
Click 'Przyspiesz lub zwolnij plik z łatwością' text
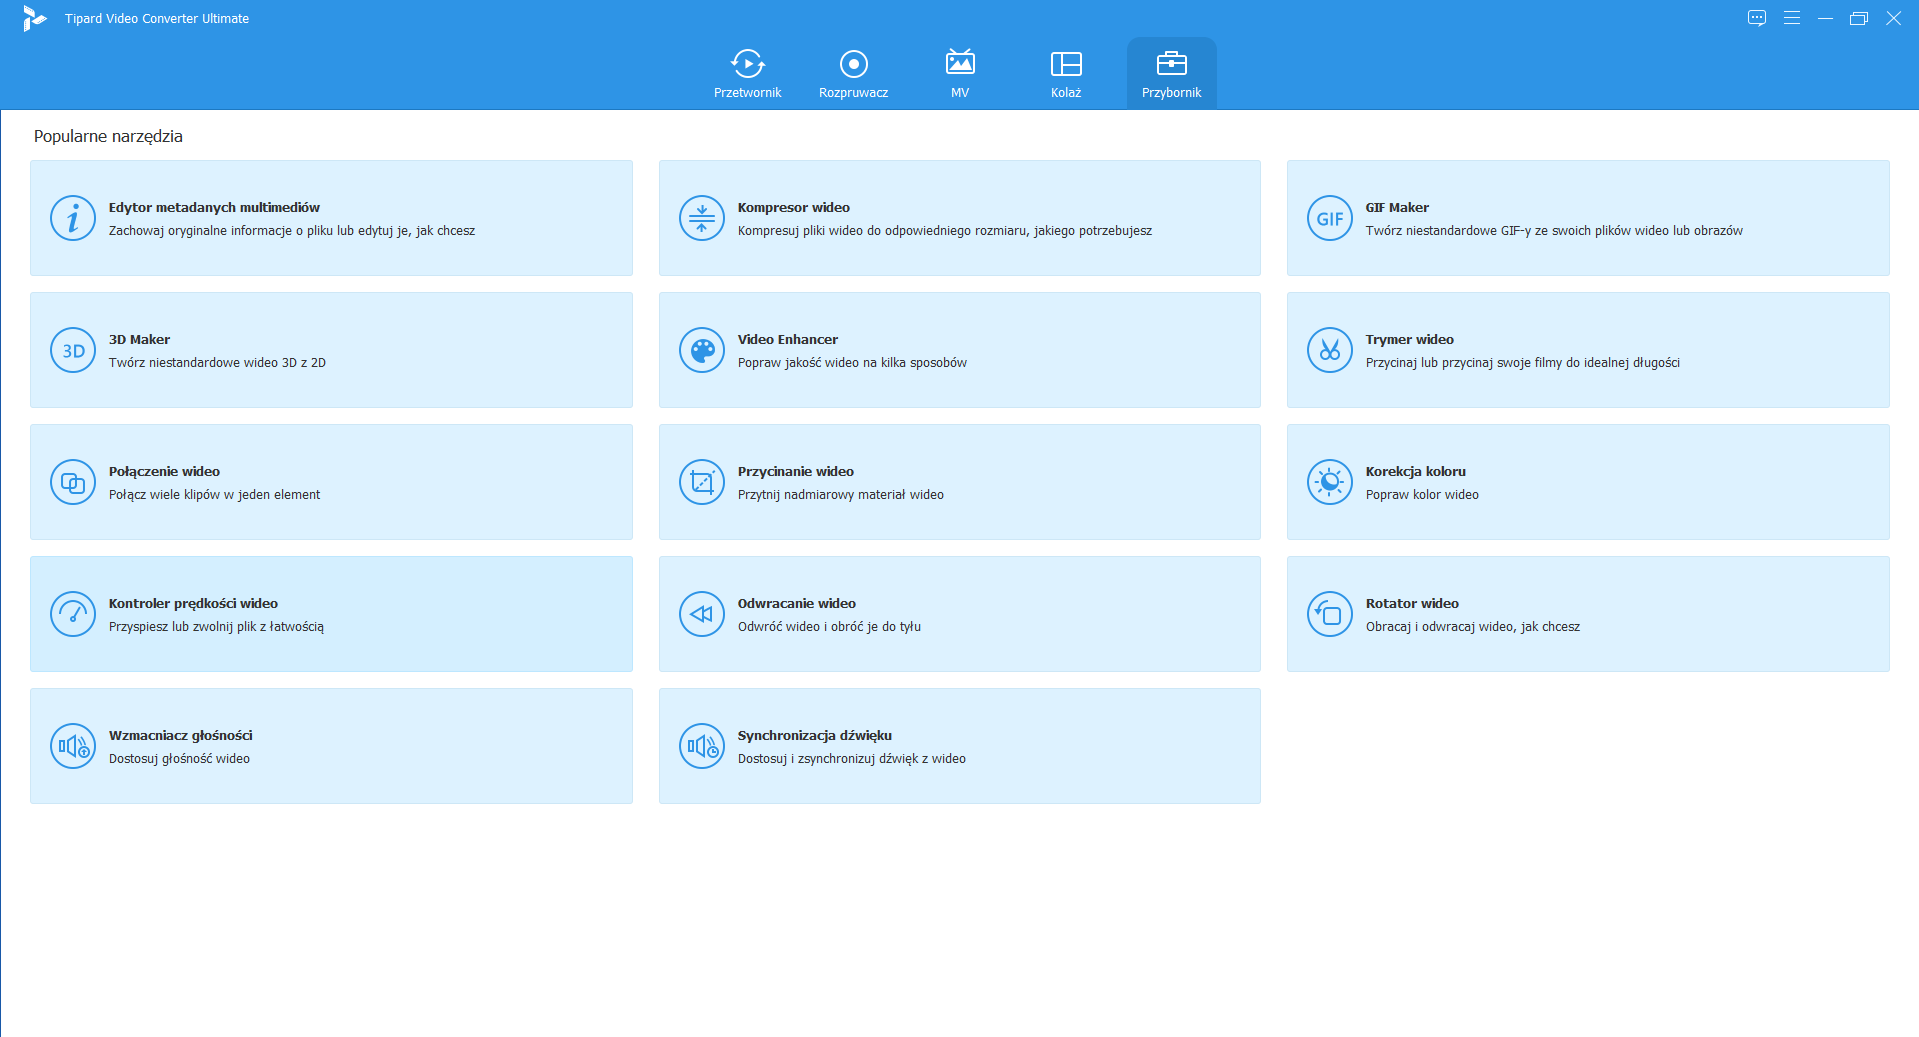(216, 627)
